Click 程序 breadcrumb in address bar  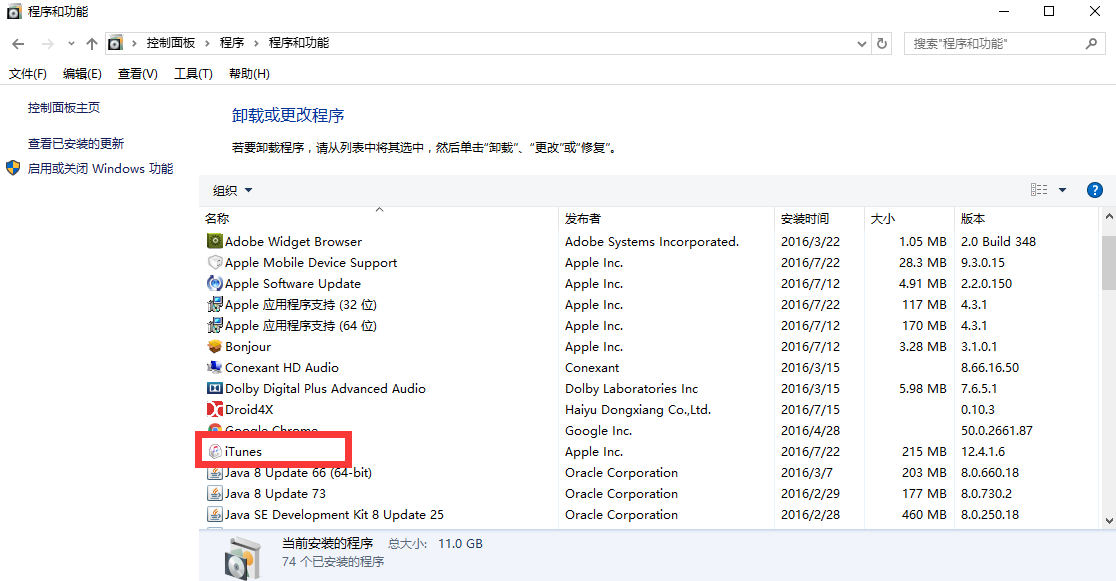[x=232, y=43]
